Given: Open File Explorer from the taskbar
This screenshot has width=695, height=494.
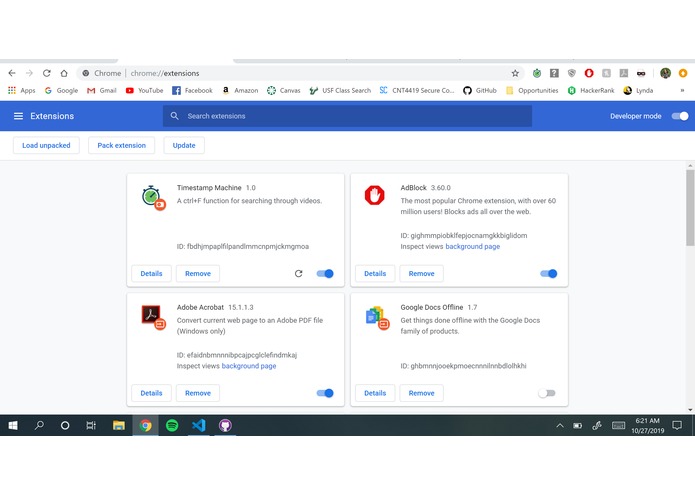Looking at the screenshot, I should [118, 425].
